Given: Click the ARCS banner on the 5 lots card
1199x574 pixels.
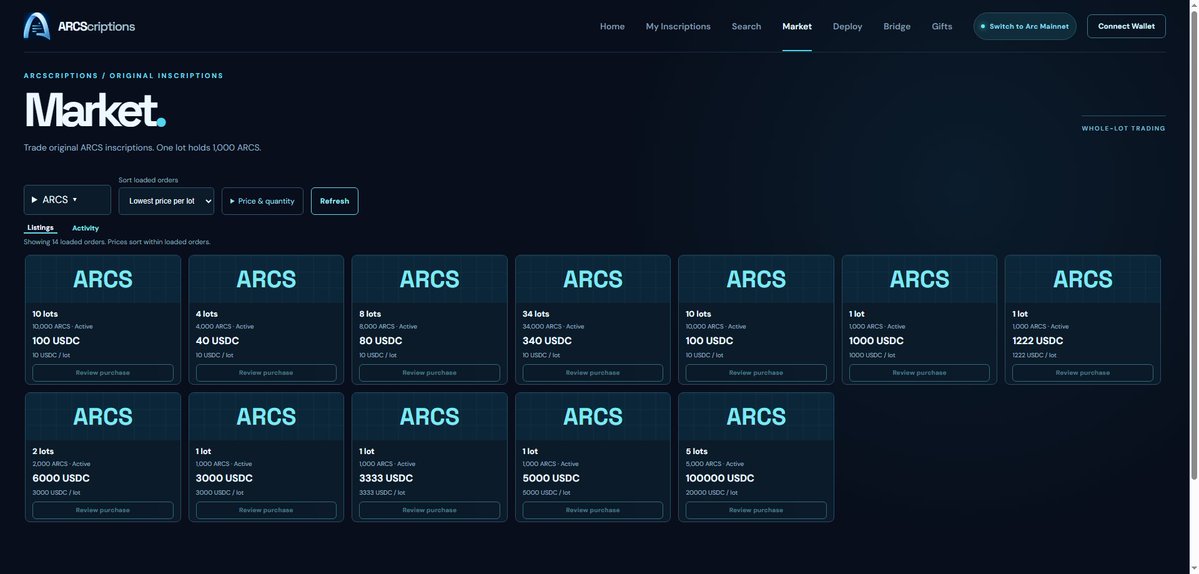Looking at the screenshot, I should click(x=755, y=417).
